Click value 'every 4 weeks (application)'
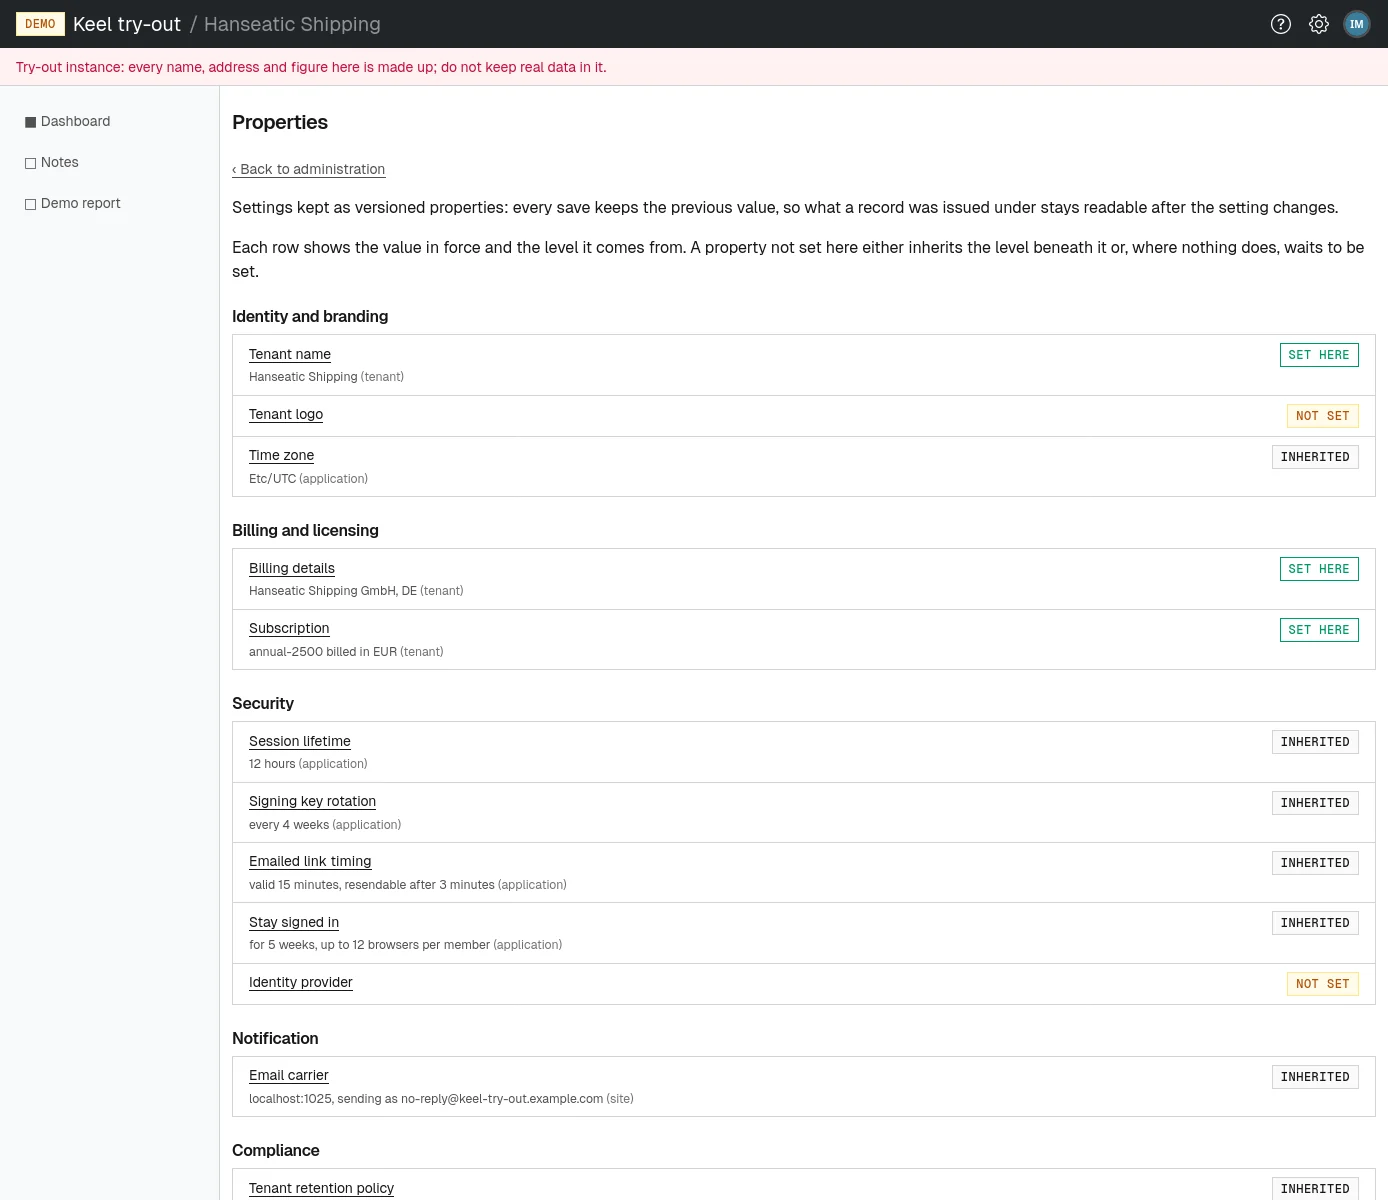The width and height of the screenshot is (1388, 1200). coord(325,825)
